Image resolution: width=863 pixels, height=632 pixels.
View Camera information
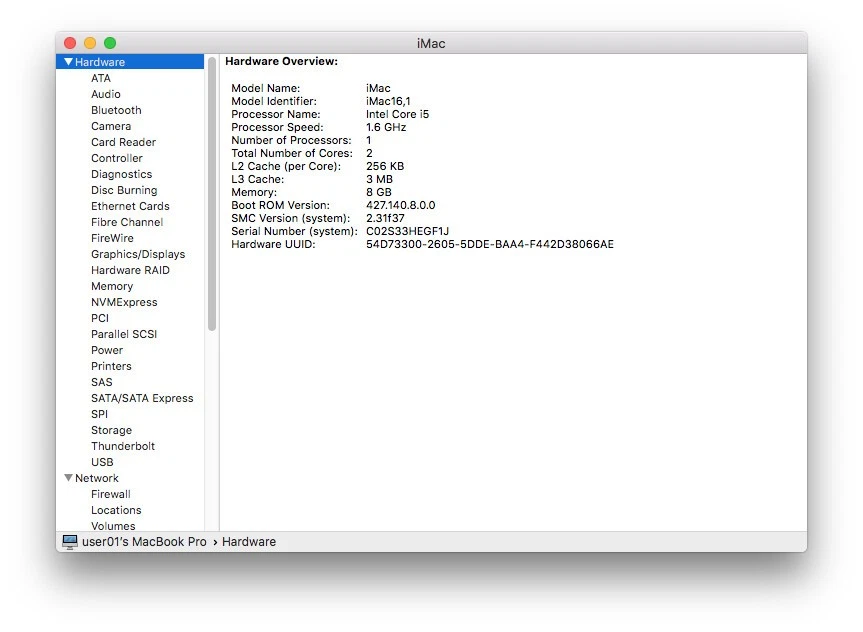pyautogui.click(x=111, y=126)
